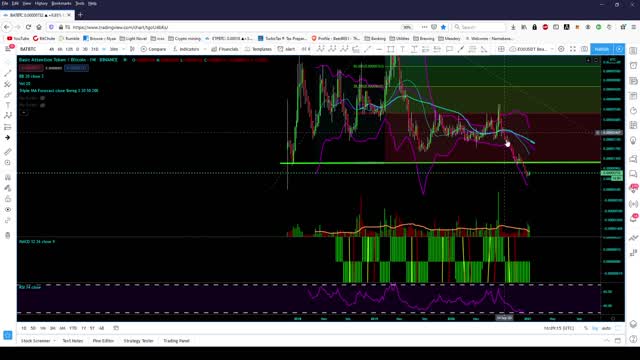Click the Compare button

click(x=153, y=49)
